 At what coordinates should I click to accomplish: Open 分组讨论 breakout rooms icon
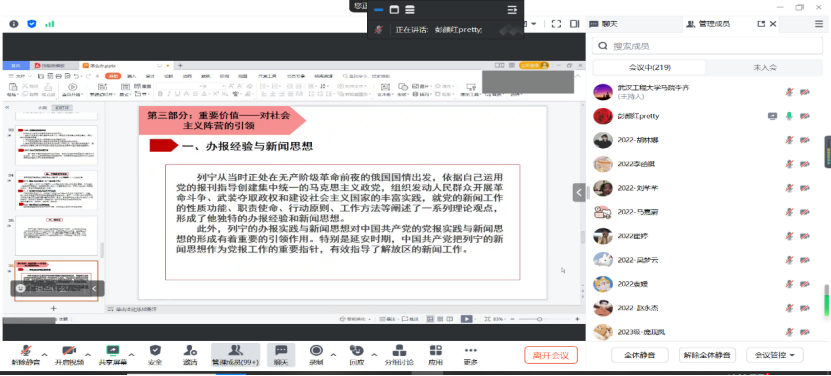click(399, 355)
